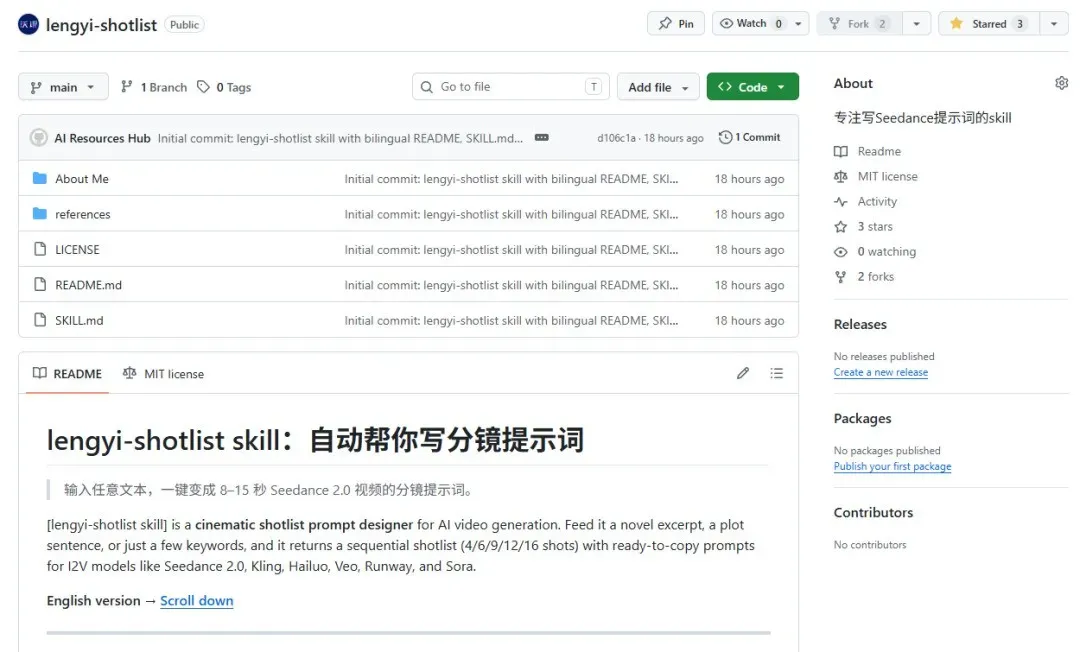The height and width of the screenshot is (652, 1080).
Task: Click Publish your first package
Action: 893,466
